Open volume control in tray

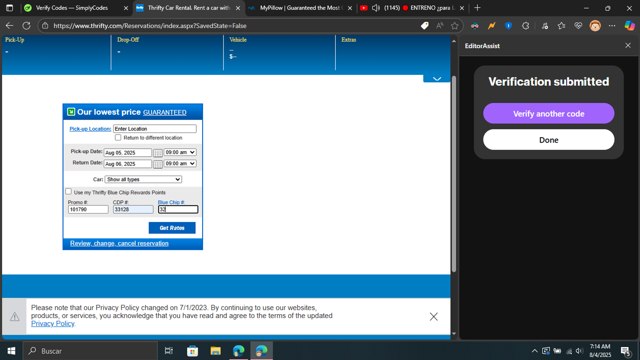pos(579,351)
